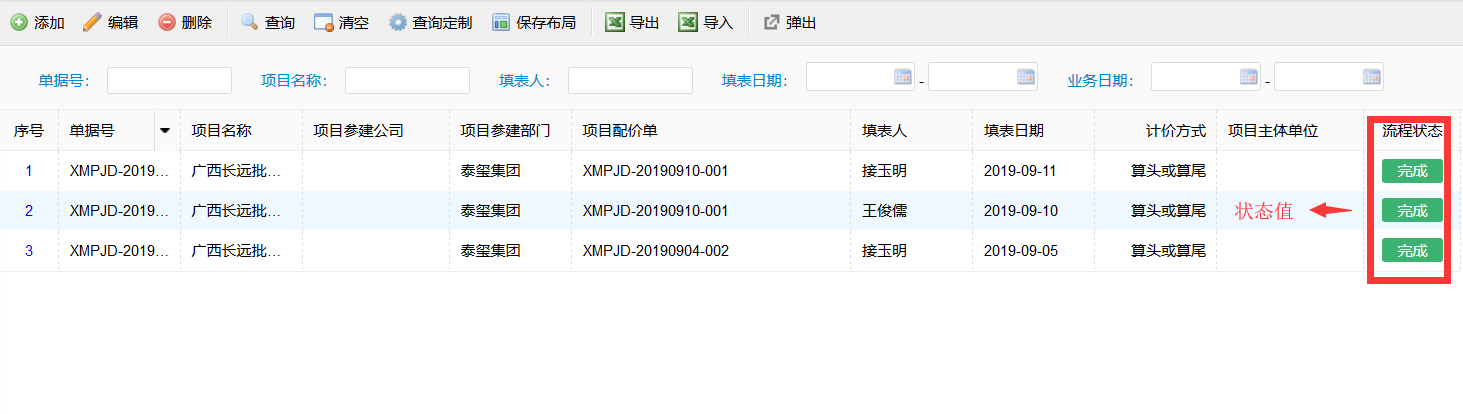Click the 保存布局 save layout icon
1463x414 pixels.
(x=501, y=22)
